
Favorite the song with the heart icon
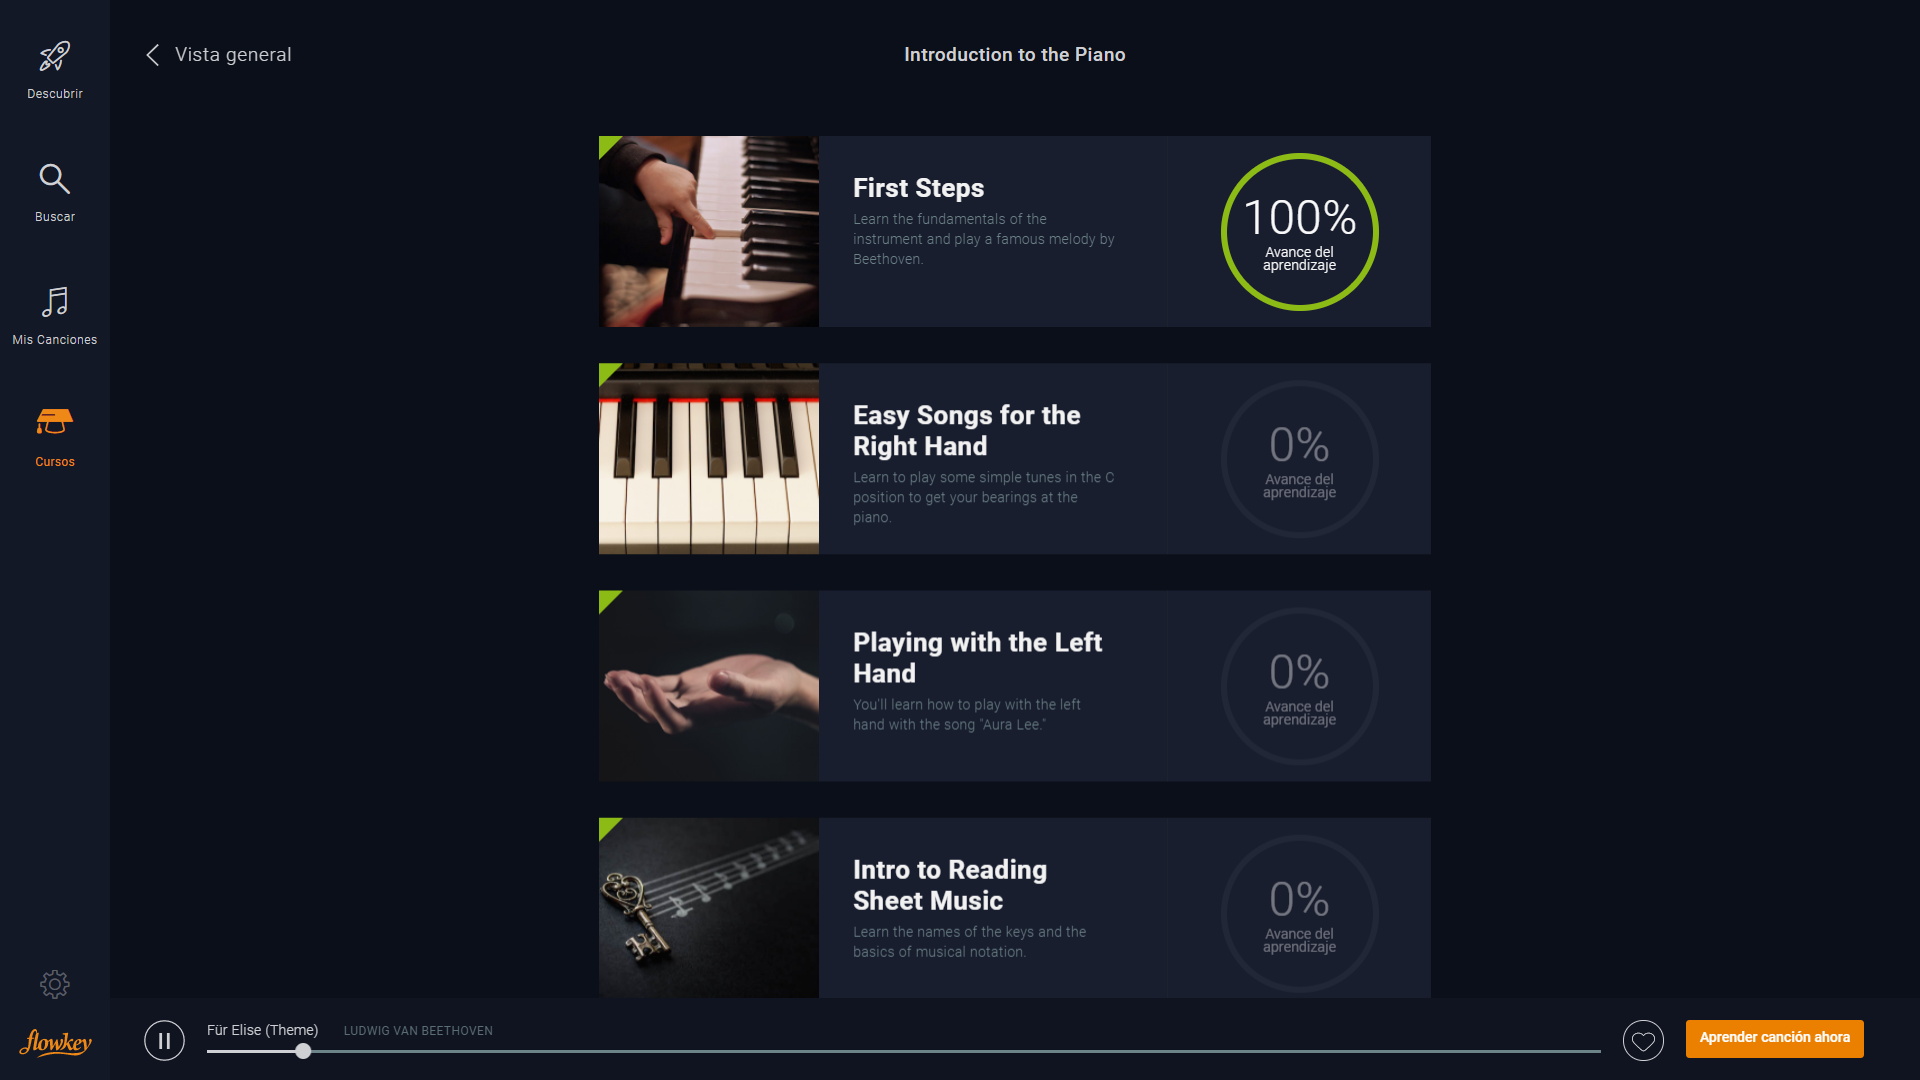tap(1643, 1041)
